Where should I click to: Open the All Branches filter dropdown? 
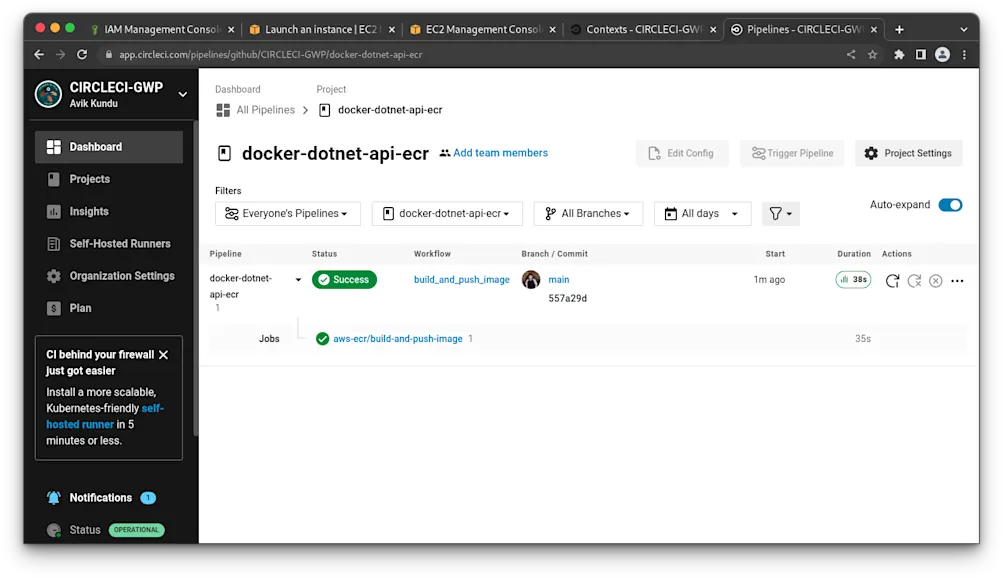(588, 214)
